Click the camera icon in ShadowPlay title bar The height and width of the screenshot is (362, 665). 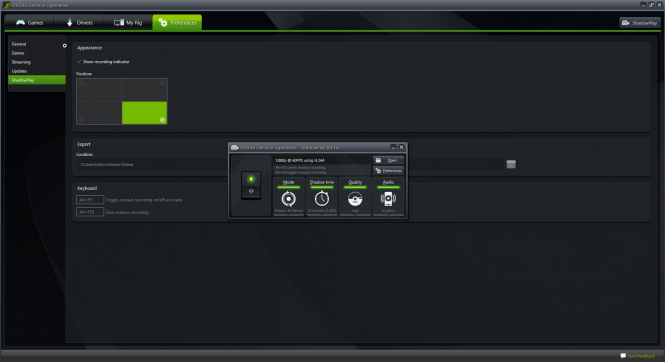pos(235,147)
